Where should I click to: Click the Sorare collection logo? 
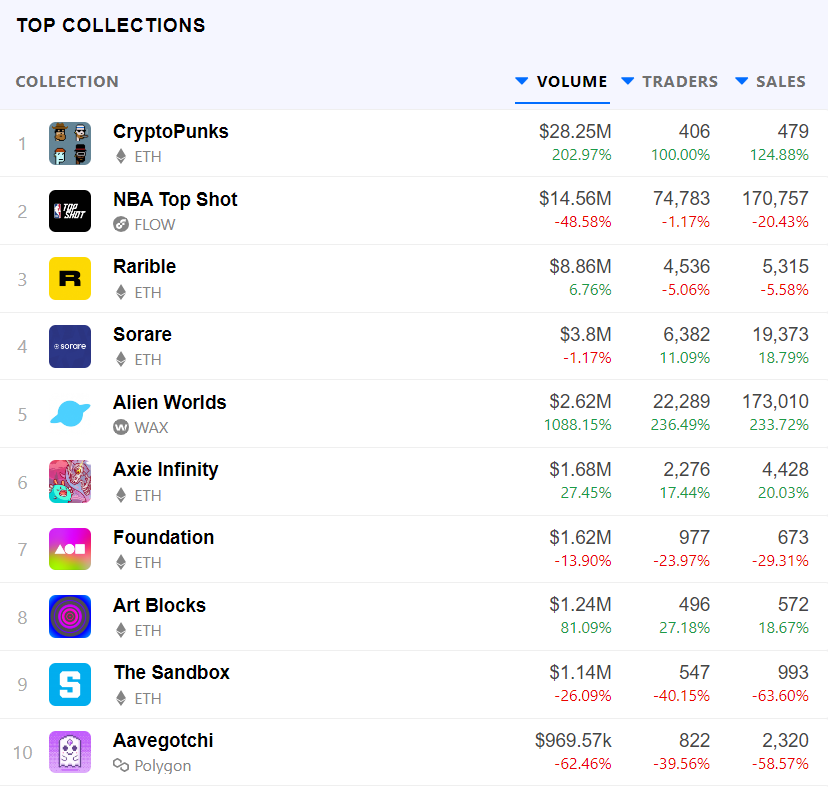(70, 346)
